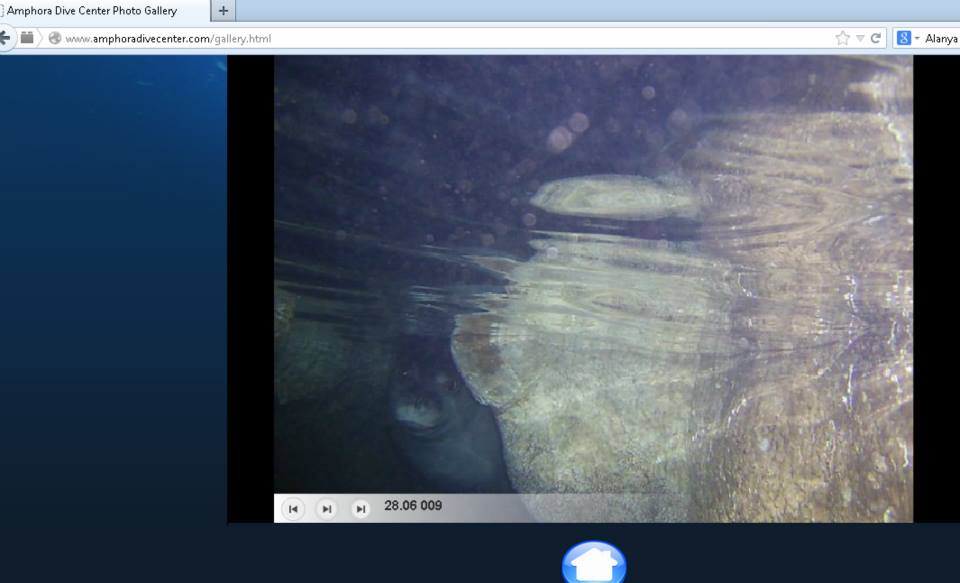Expand the search engine selector arrow

[x=916, y=38]
